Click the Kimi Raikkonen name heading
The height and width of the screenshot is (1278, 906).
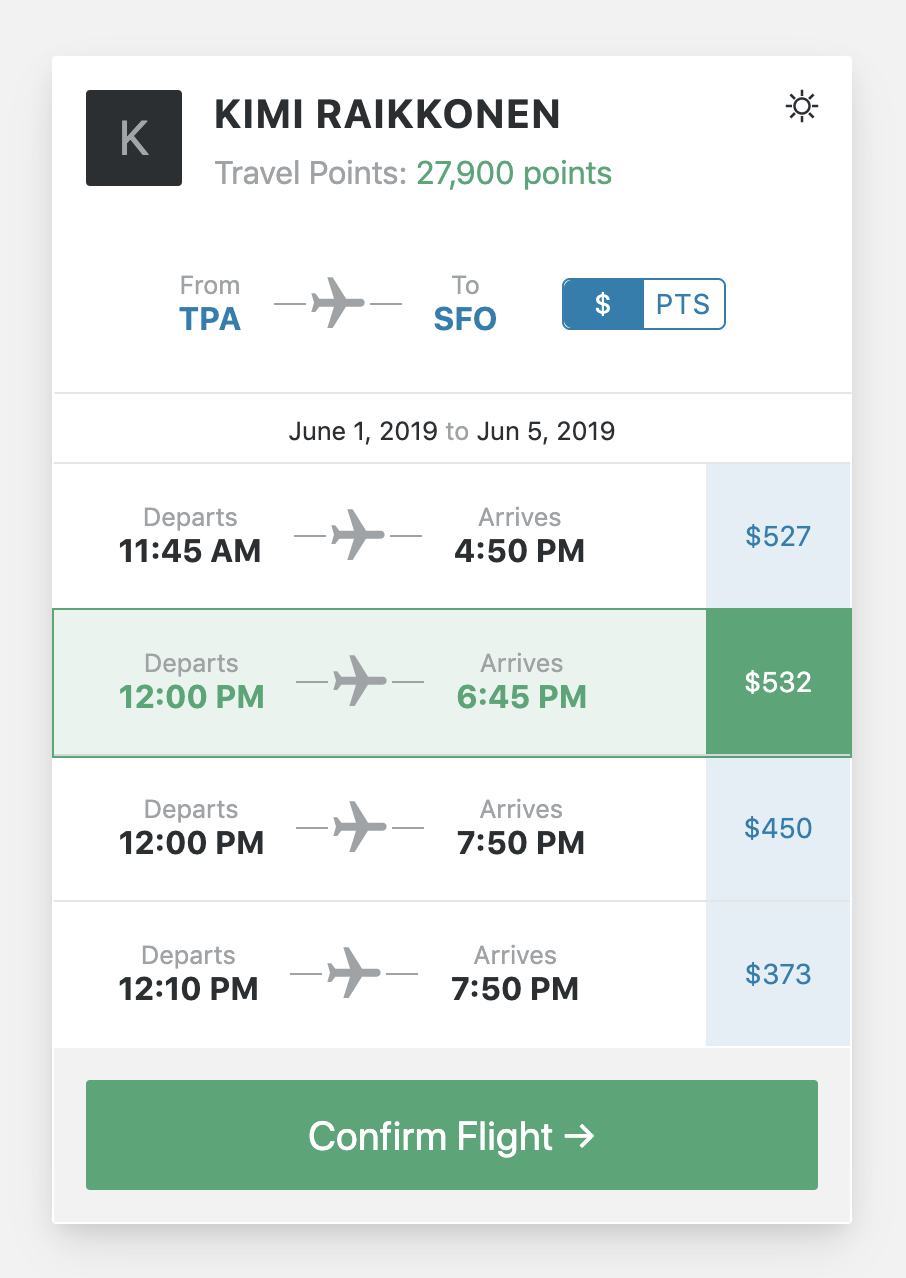click(387, 115)
